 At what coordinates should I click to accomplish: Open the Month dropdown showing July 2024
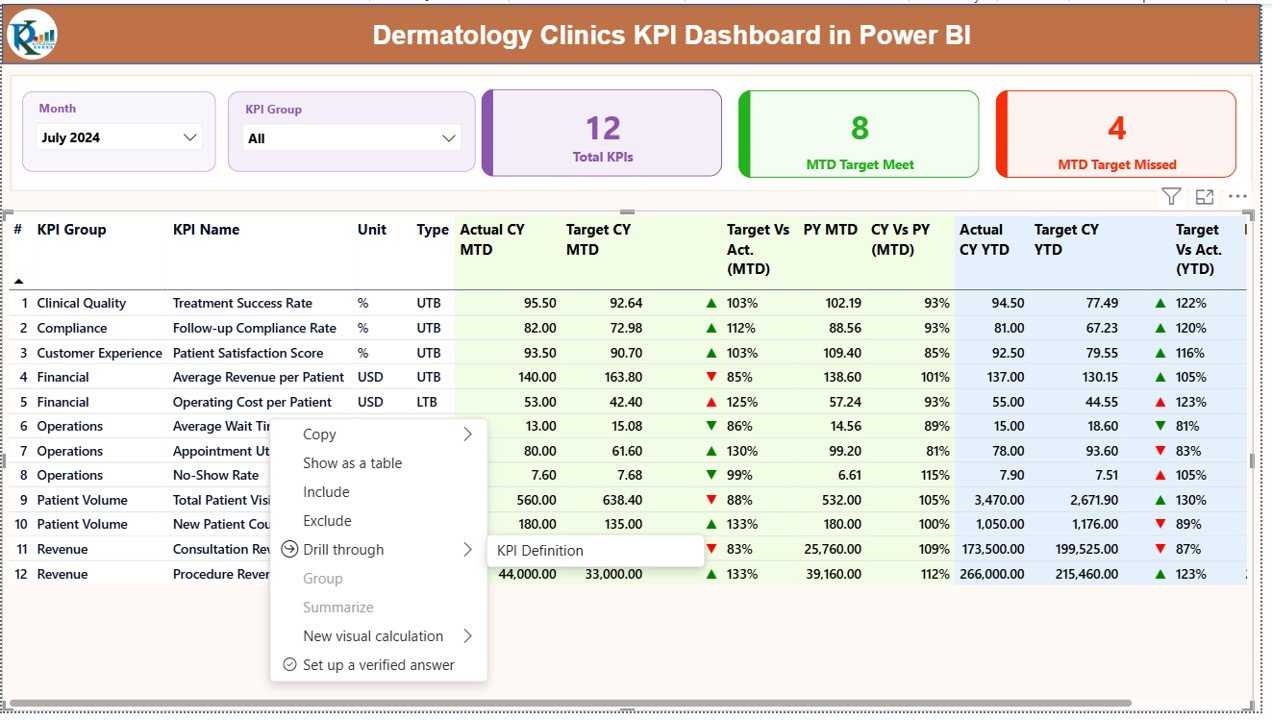point(119,138)
